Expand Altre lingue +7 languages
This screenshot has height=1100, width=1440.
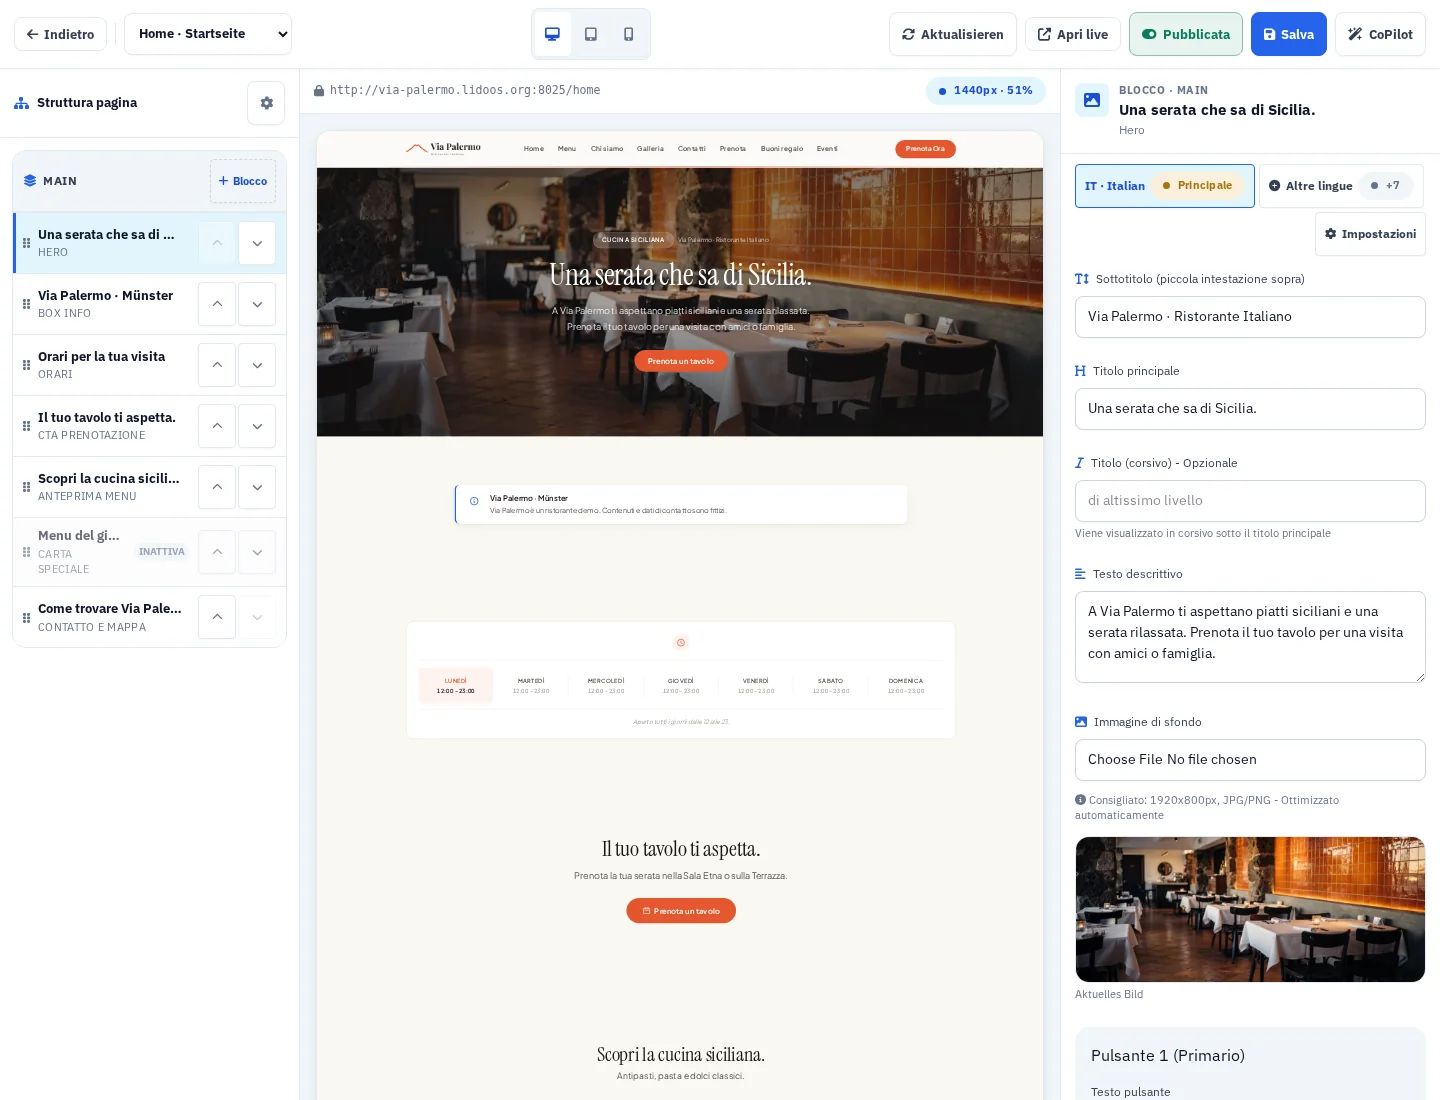[x=1340, y=186]
